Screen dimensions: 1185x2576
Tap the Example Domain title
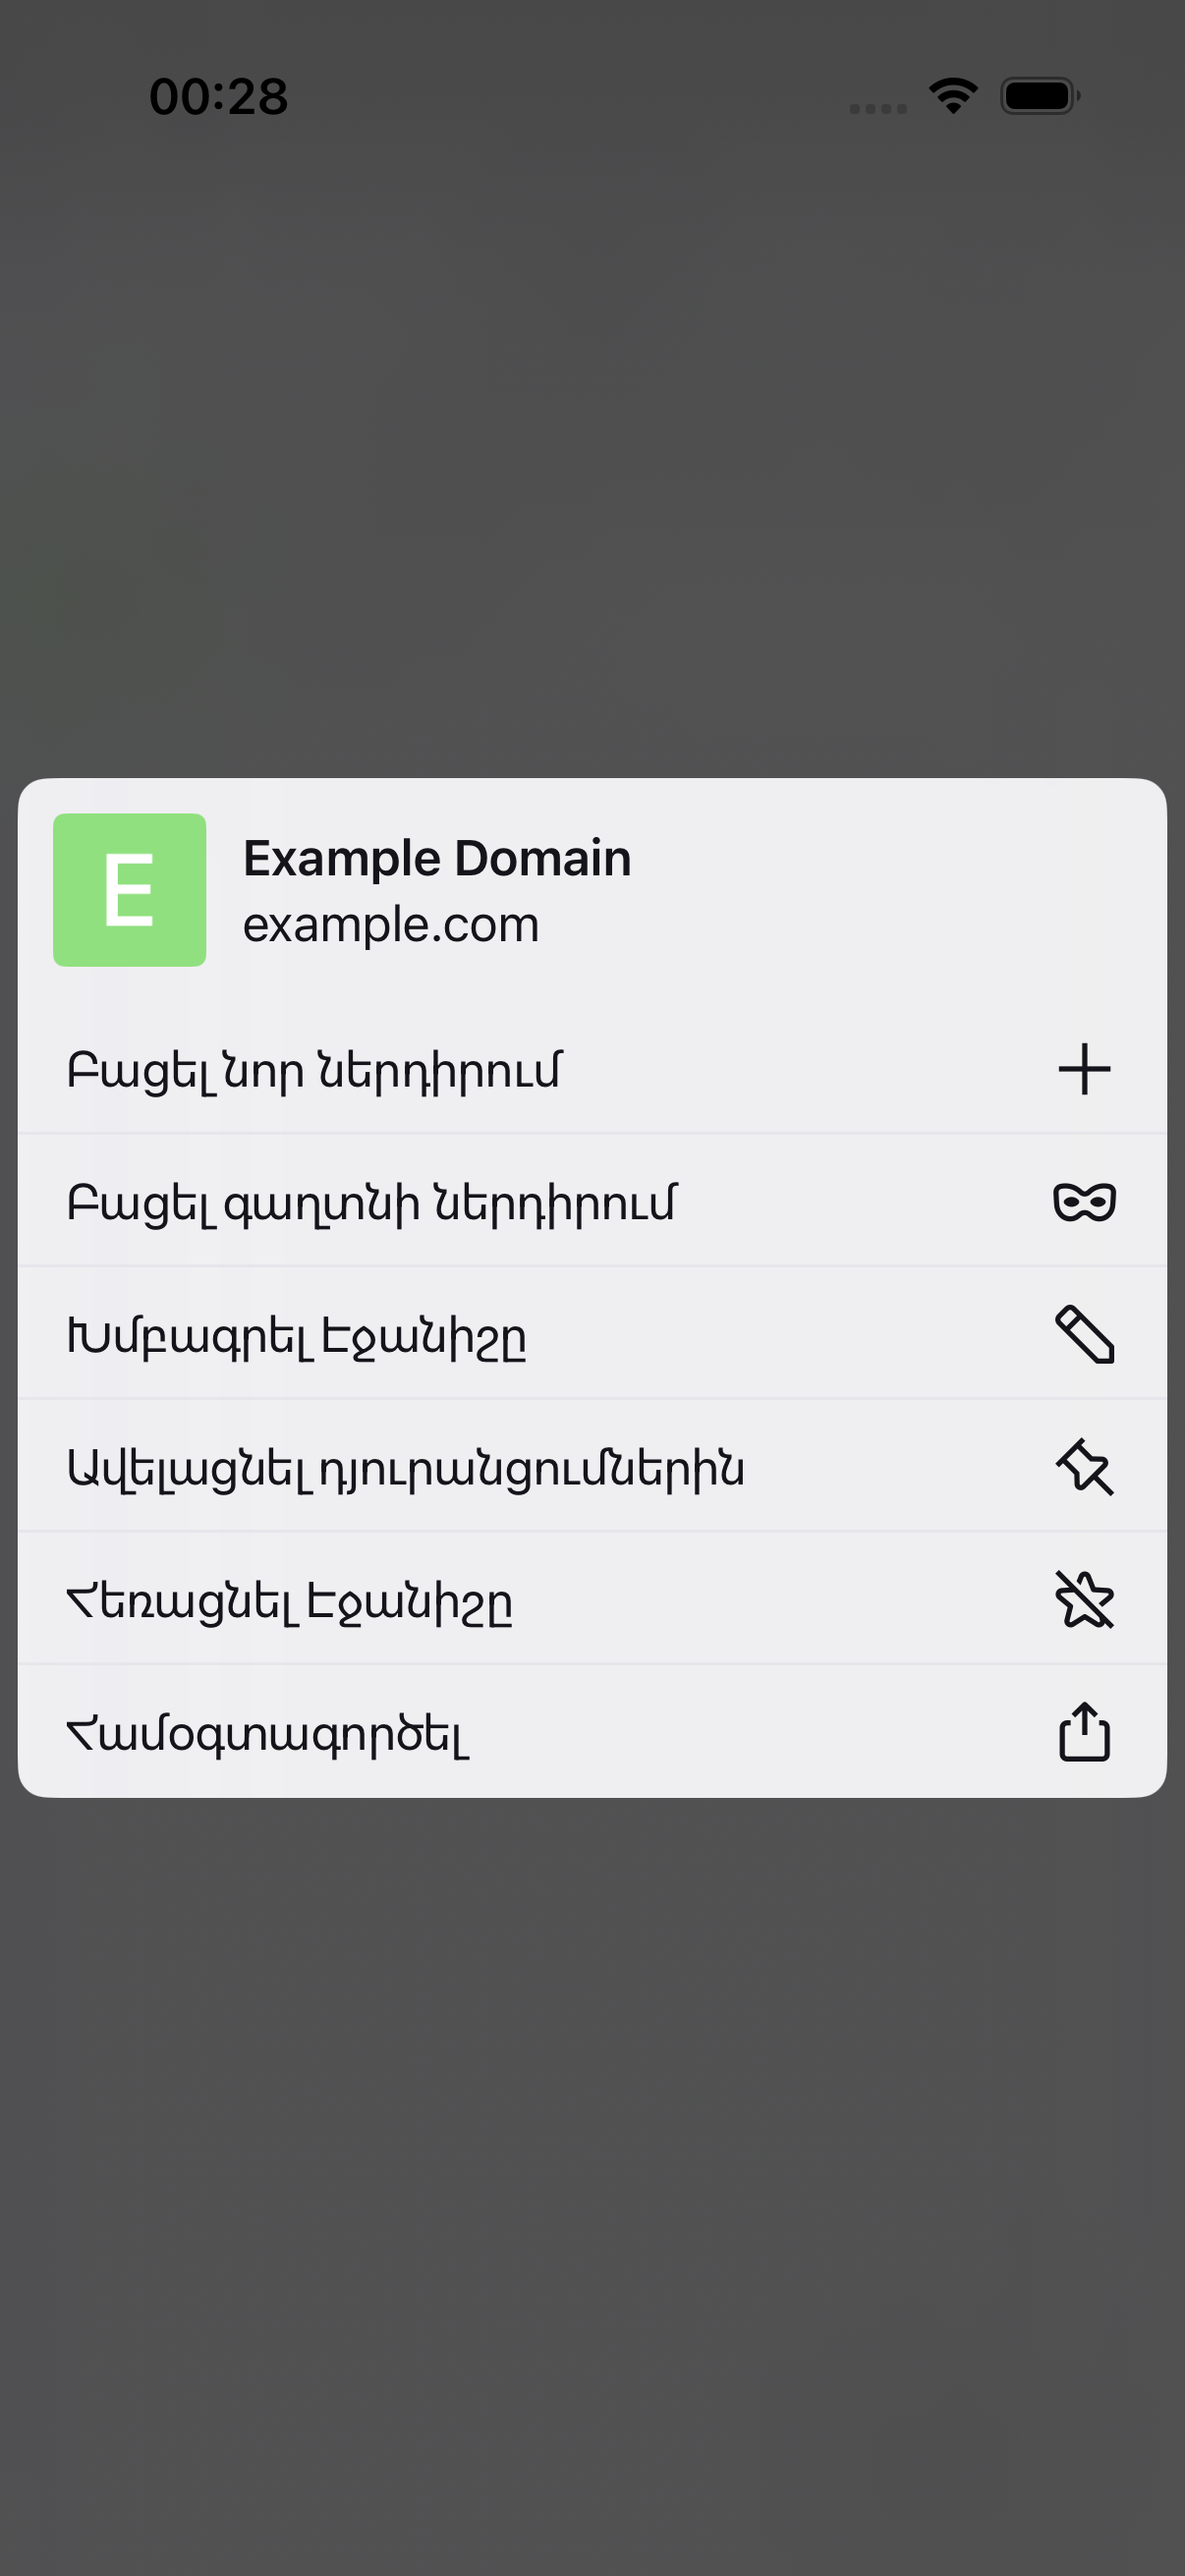coord(437,858)
